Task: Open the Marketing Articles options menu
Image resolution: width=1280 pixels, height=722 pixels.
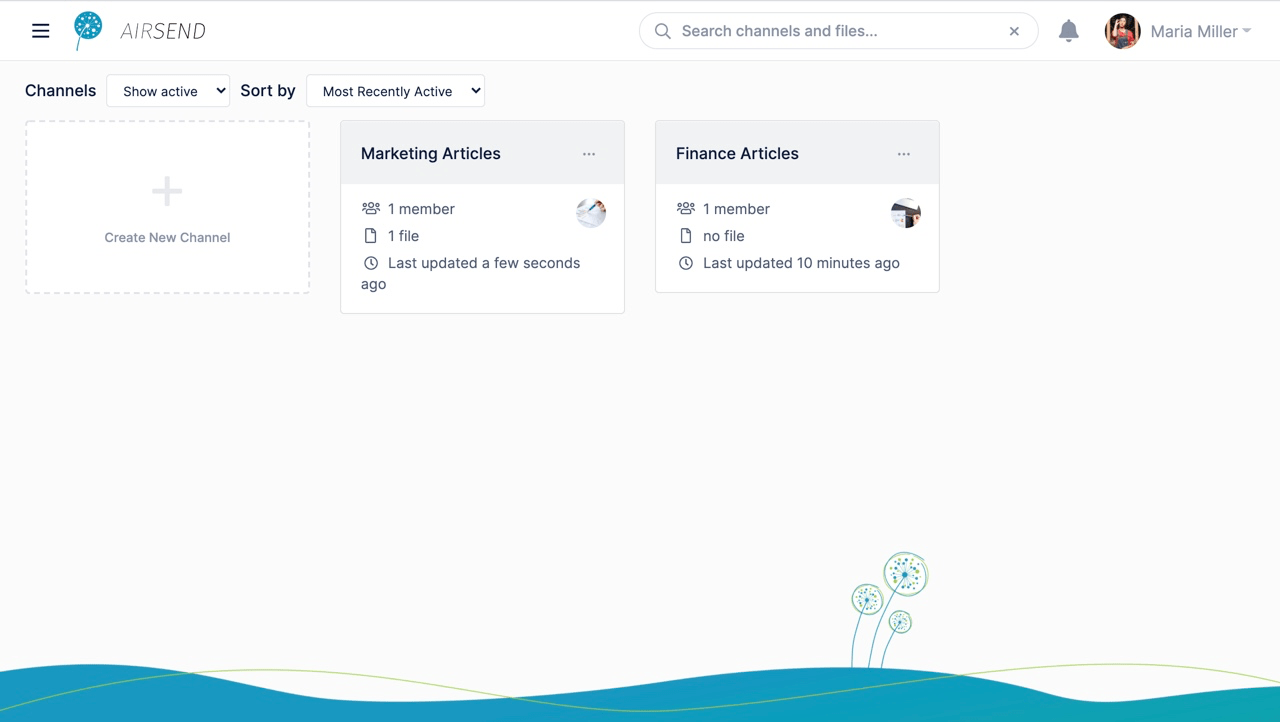Action: pyautogui.click(x=589, y=154)
